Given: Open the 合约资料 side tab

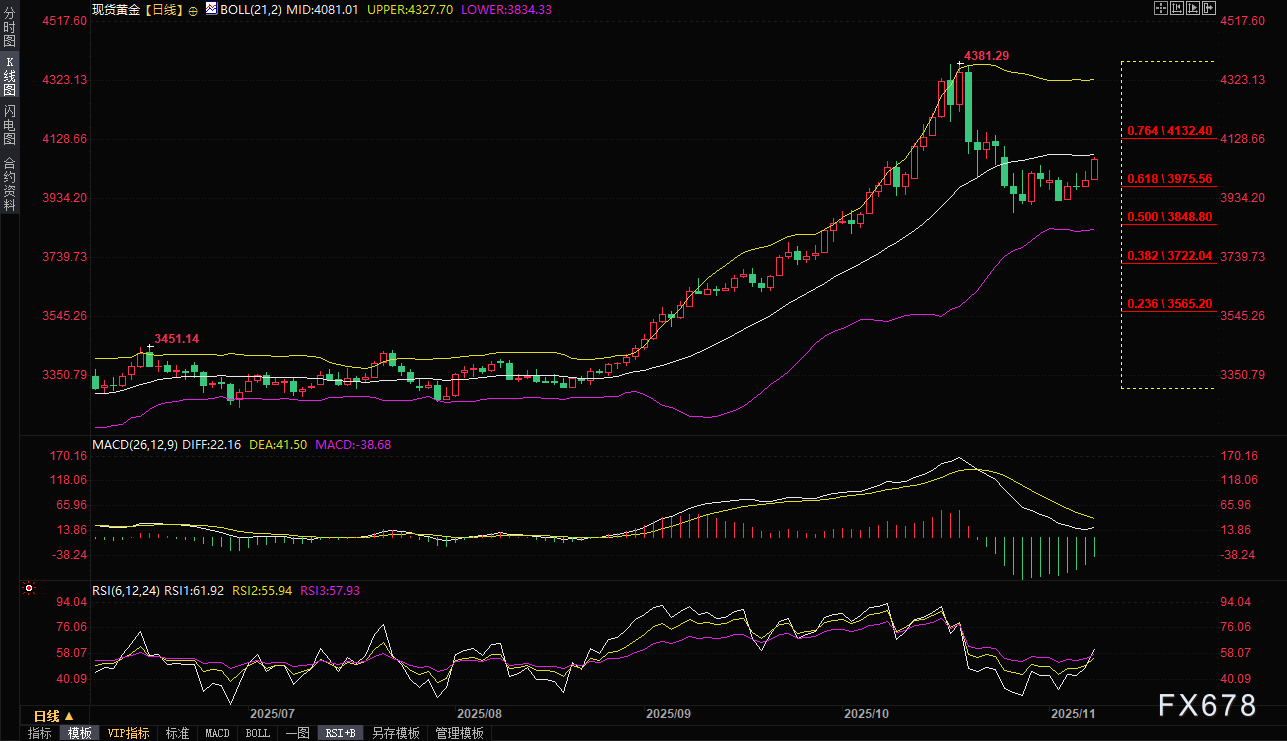Looking at the screenshot, I should coord(9,183).
